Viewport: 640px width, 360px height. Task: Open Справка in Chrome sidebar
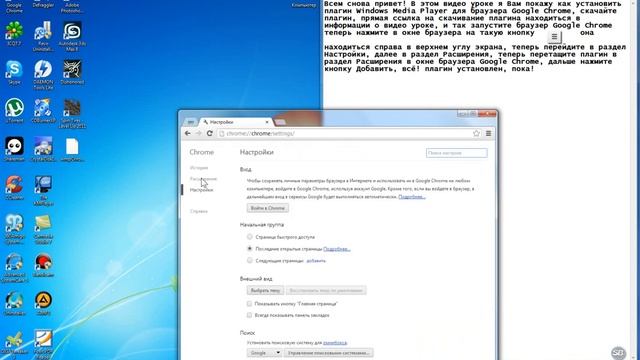pyautogui.click(x=199, y=211)
